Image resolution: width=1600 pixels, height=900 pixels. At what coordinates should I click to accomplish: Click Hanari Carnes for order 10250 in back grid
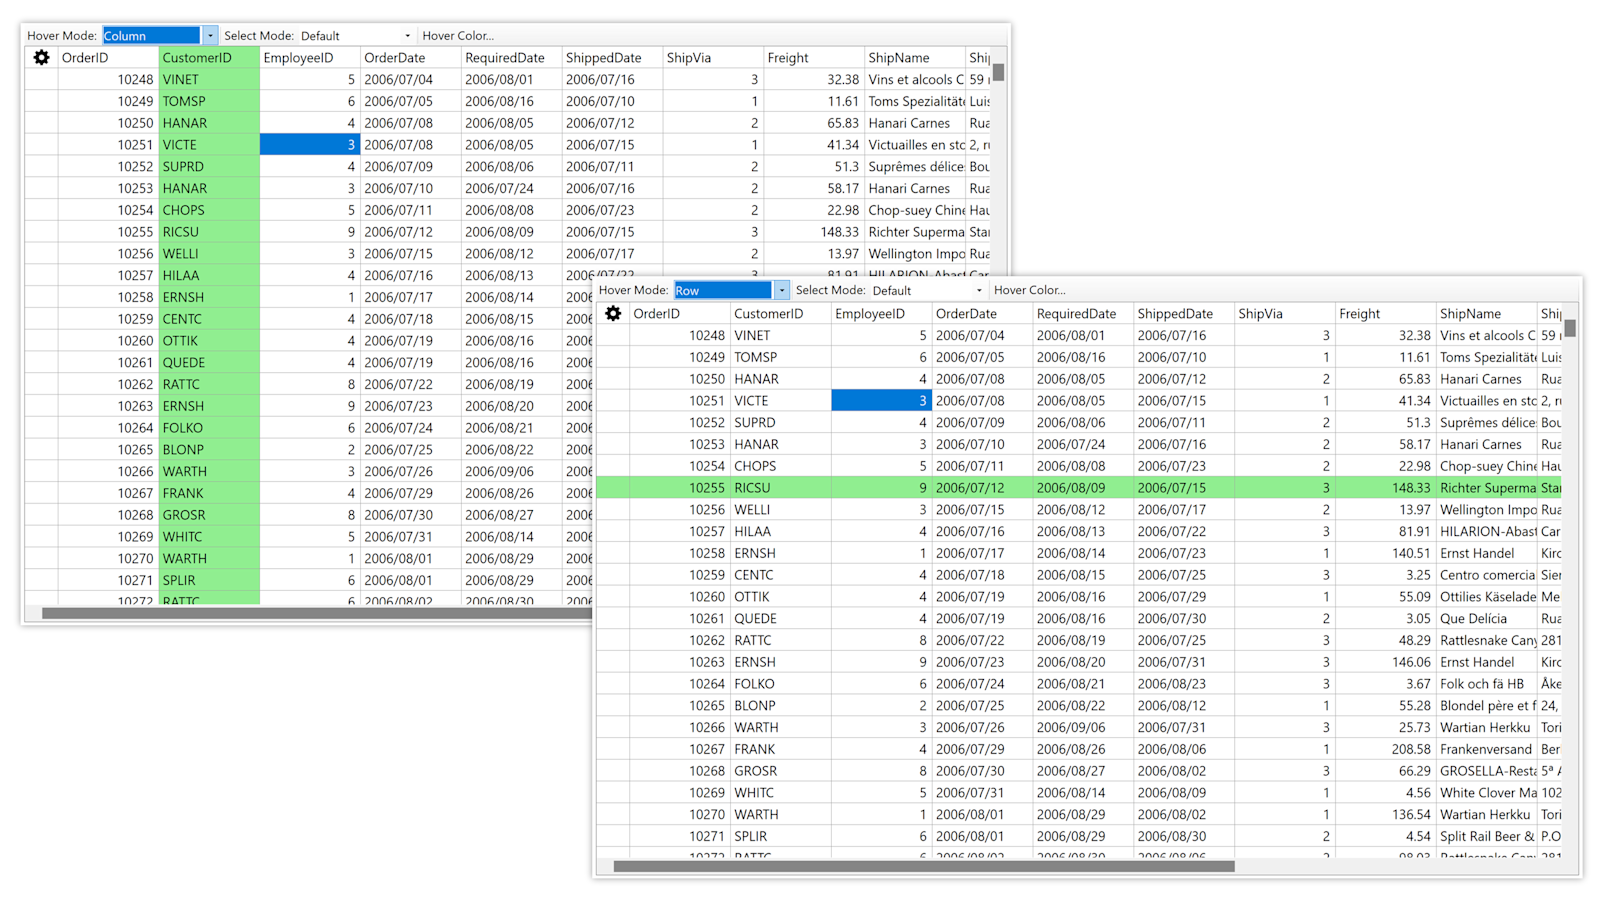click(x=915, y=123)
